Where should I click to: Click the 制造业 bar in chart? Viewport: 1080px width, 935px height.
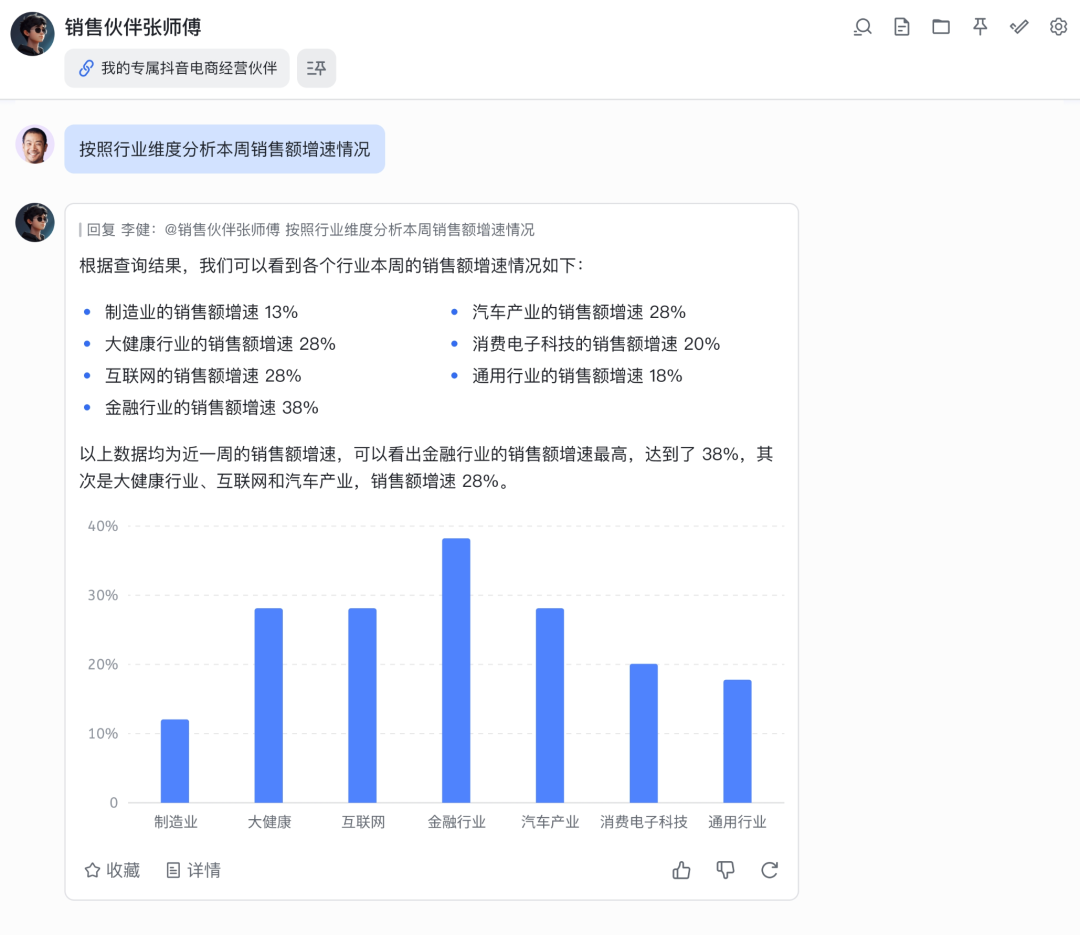pyautogui.click(x=175, y=761)
